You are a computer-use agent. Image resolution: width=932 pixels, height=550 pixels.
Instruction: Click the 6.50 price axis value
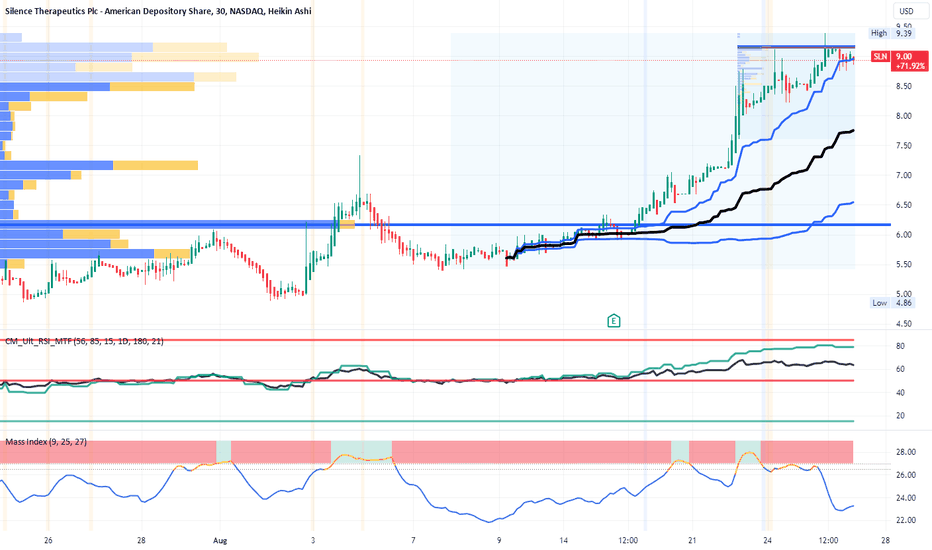pos(903,205)
